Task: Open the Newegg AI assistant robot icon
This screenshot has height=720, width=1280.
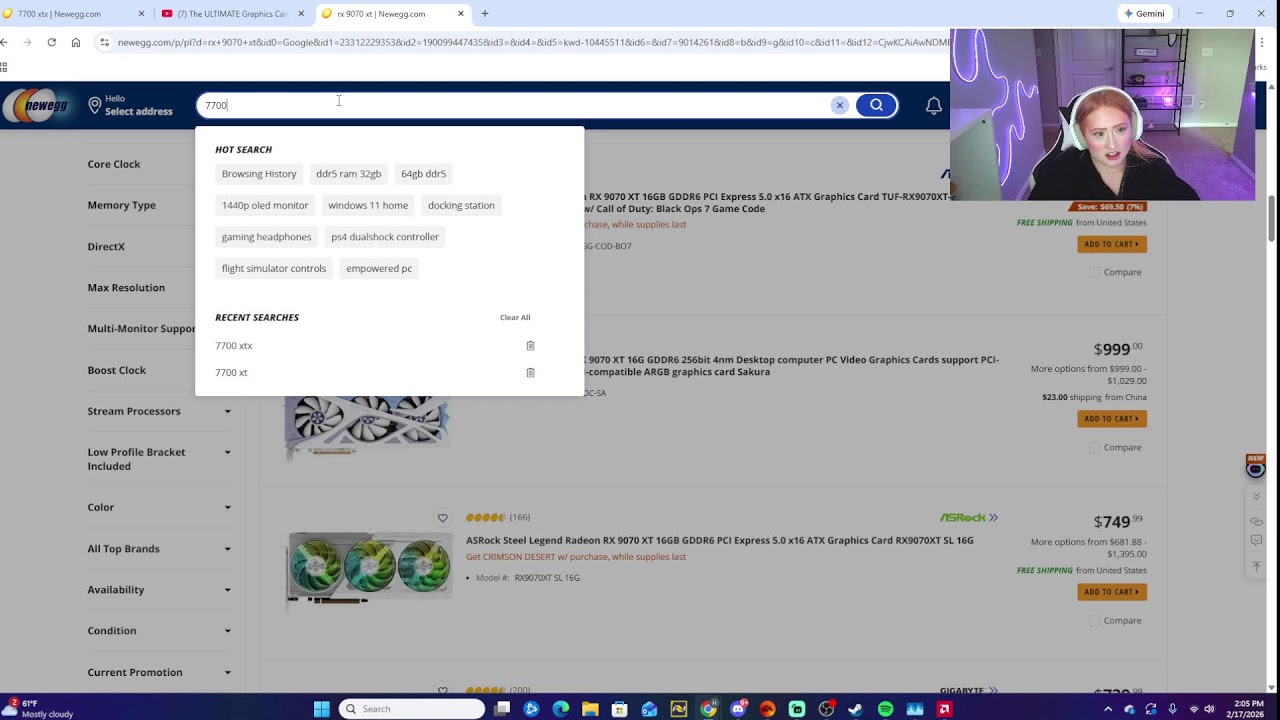Action: 1256,466
